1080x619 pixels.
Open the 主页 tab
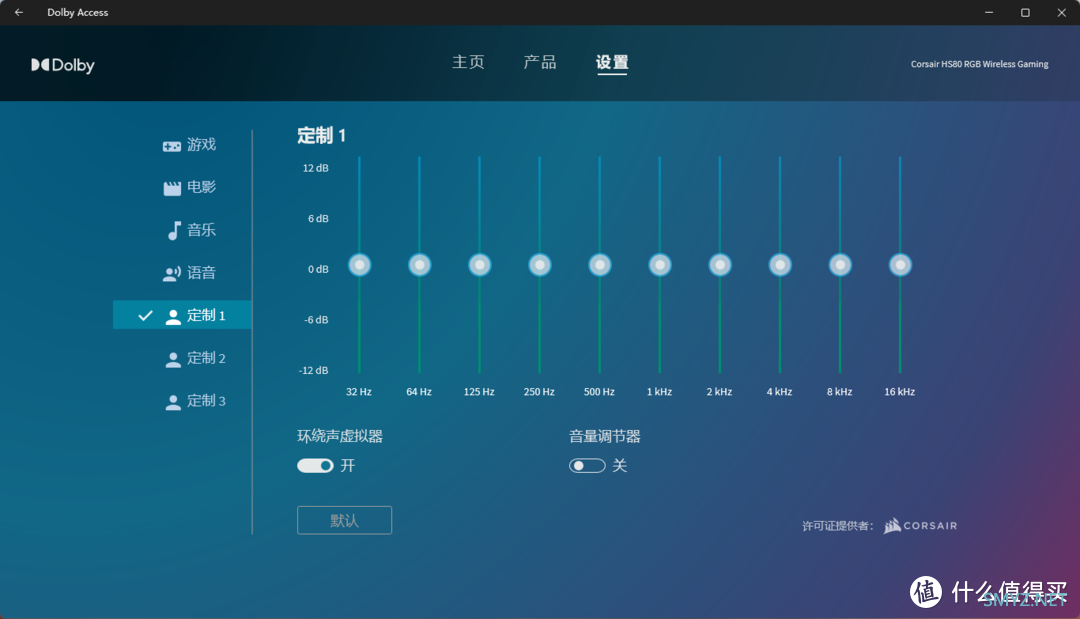tap(468, 62)
